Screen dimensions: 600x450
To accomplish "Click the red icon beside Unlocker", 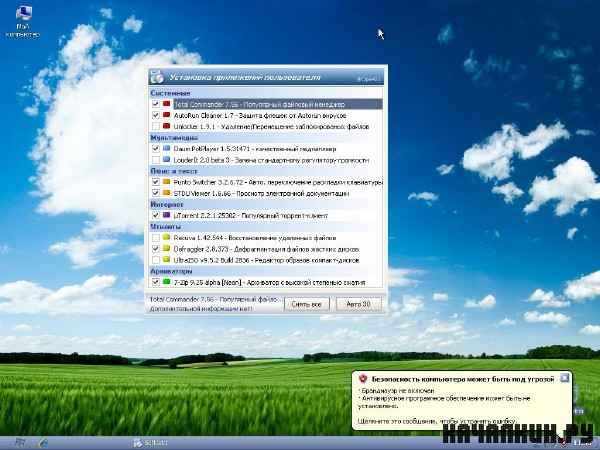I will (x=166, y=126).
